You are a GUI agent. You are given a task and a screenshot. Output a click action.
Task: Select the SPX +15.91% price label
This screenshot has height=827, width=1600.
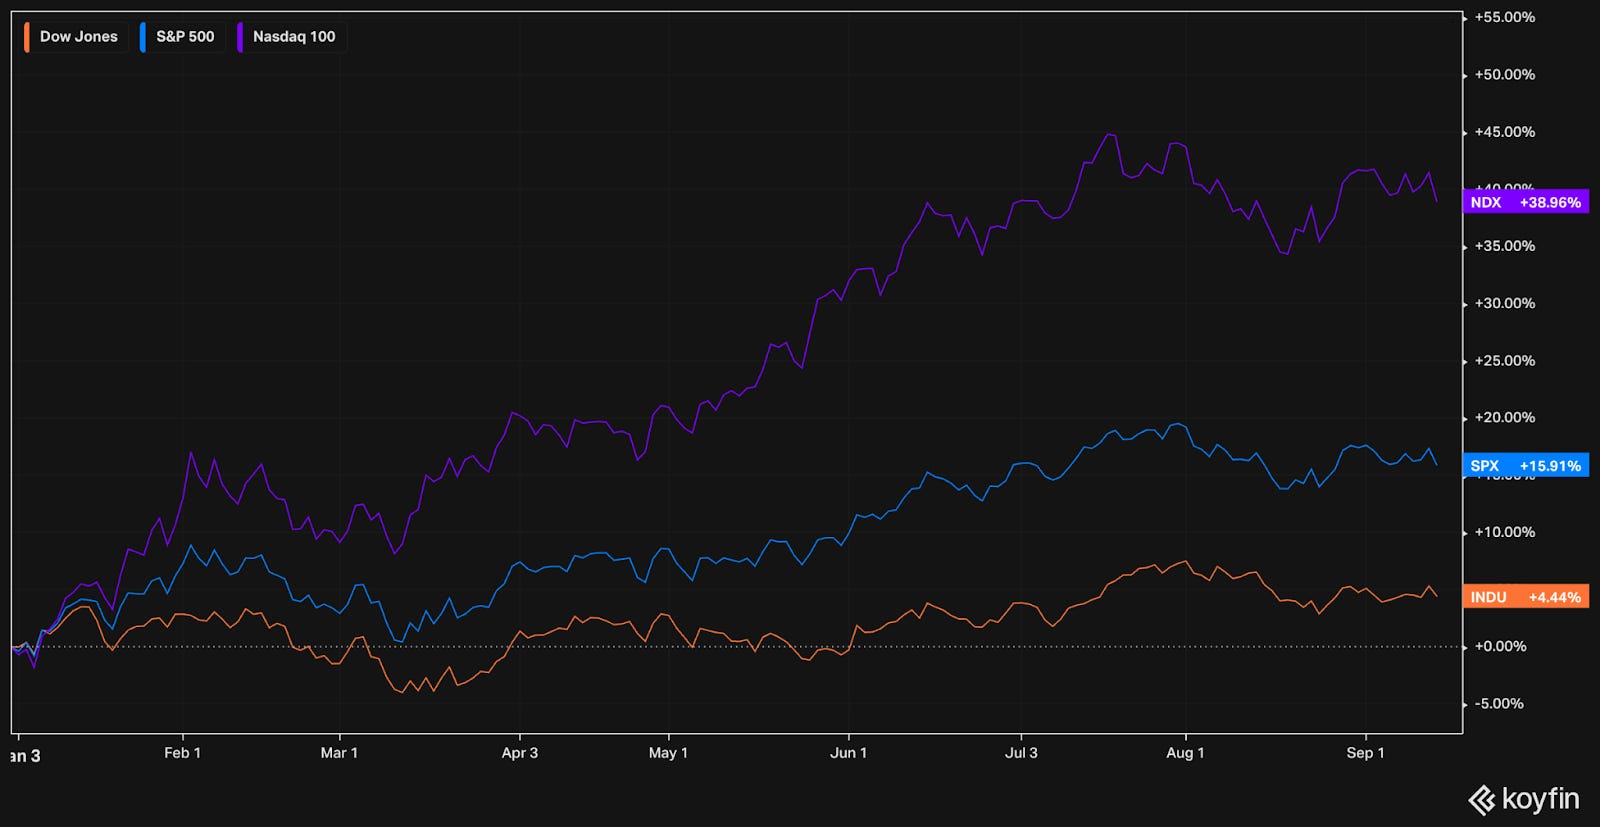[x=1525, y=466]
